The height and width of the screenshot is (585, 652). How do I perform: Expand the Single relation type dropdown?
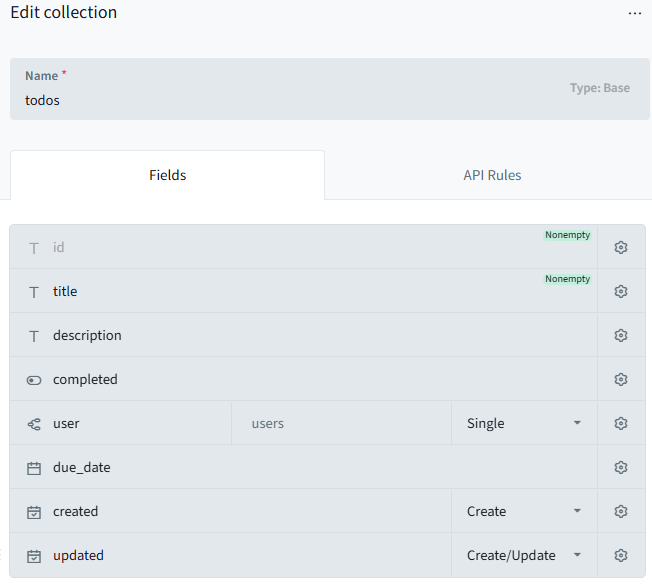(524, 423)
